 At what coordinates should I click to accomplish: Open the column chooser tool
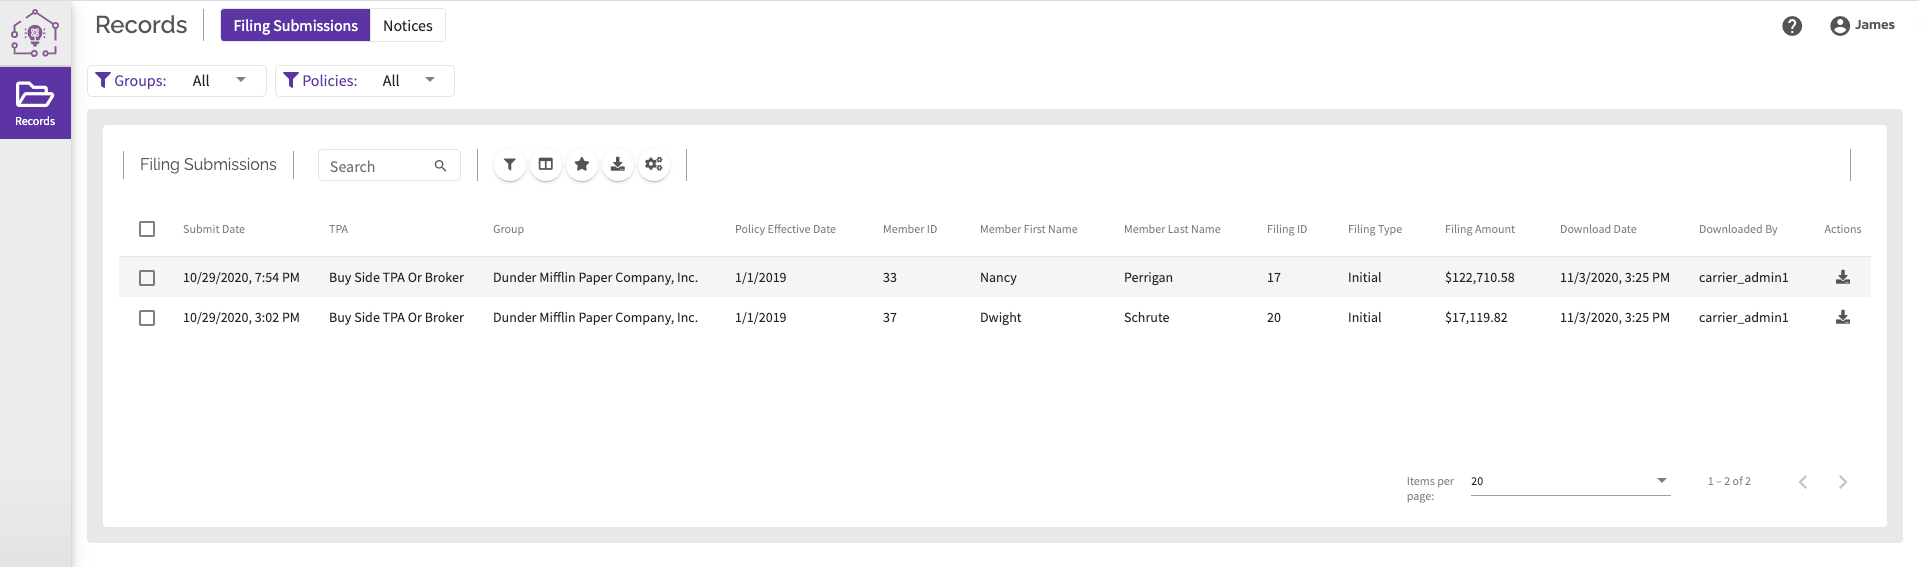click(x=546, y=165)
